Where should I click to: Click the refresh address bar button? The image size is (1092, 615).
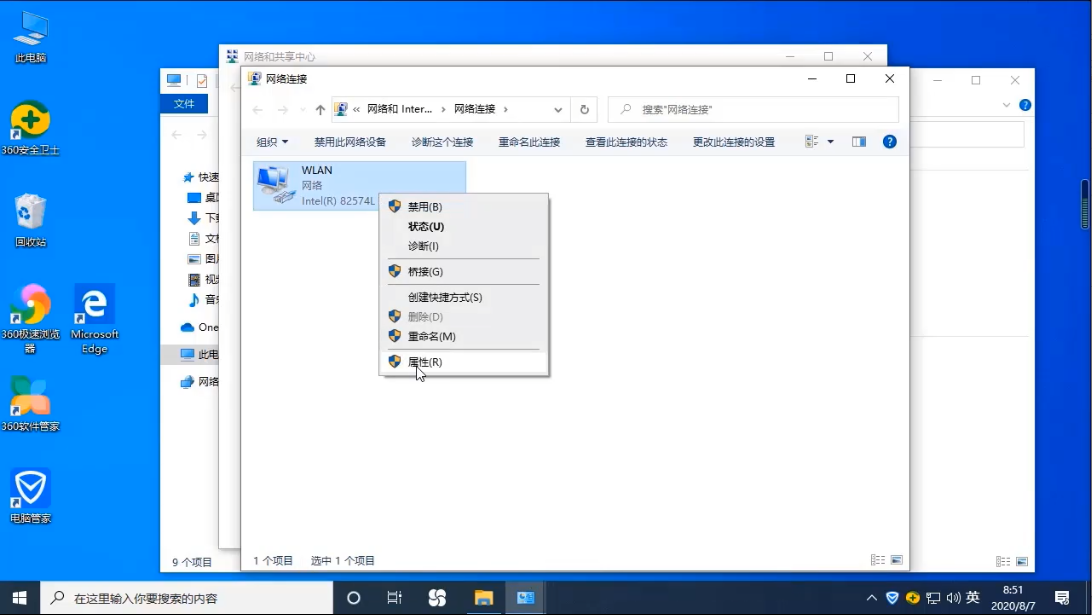(x=585, y=109)
